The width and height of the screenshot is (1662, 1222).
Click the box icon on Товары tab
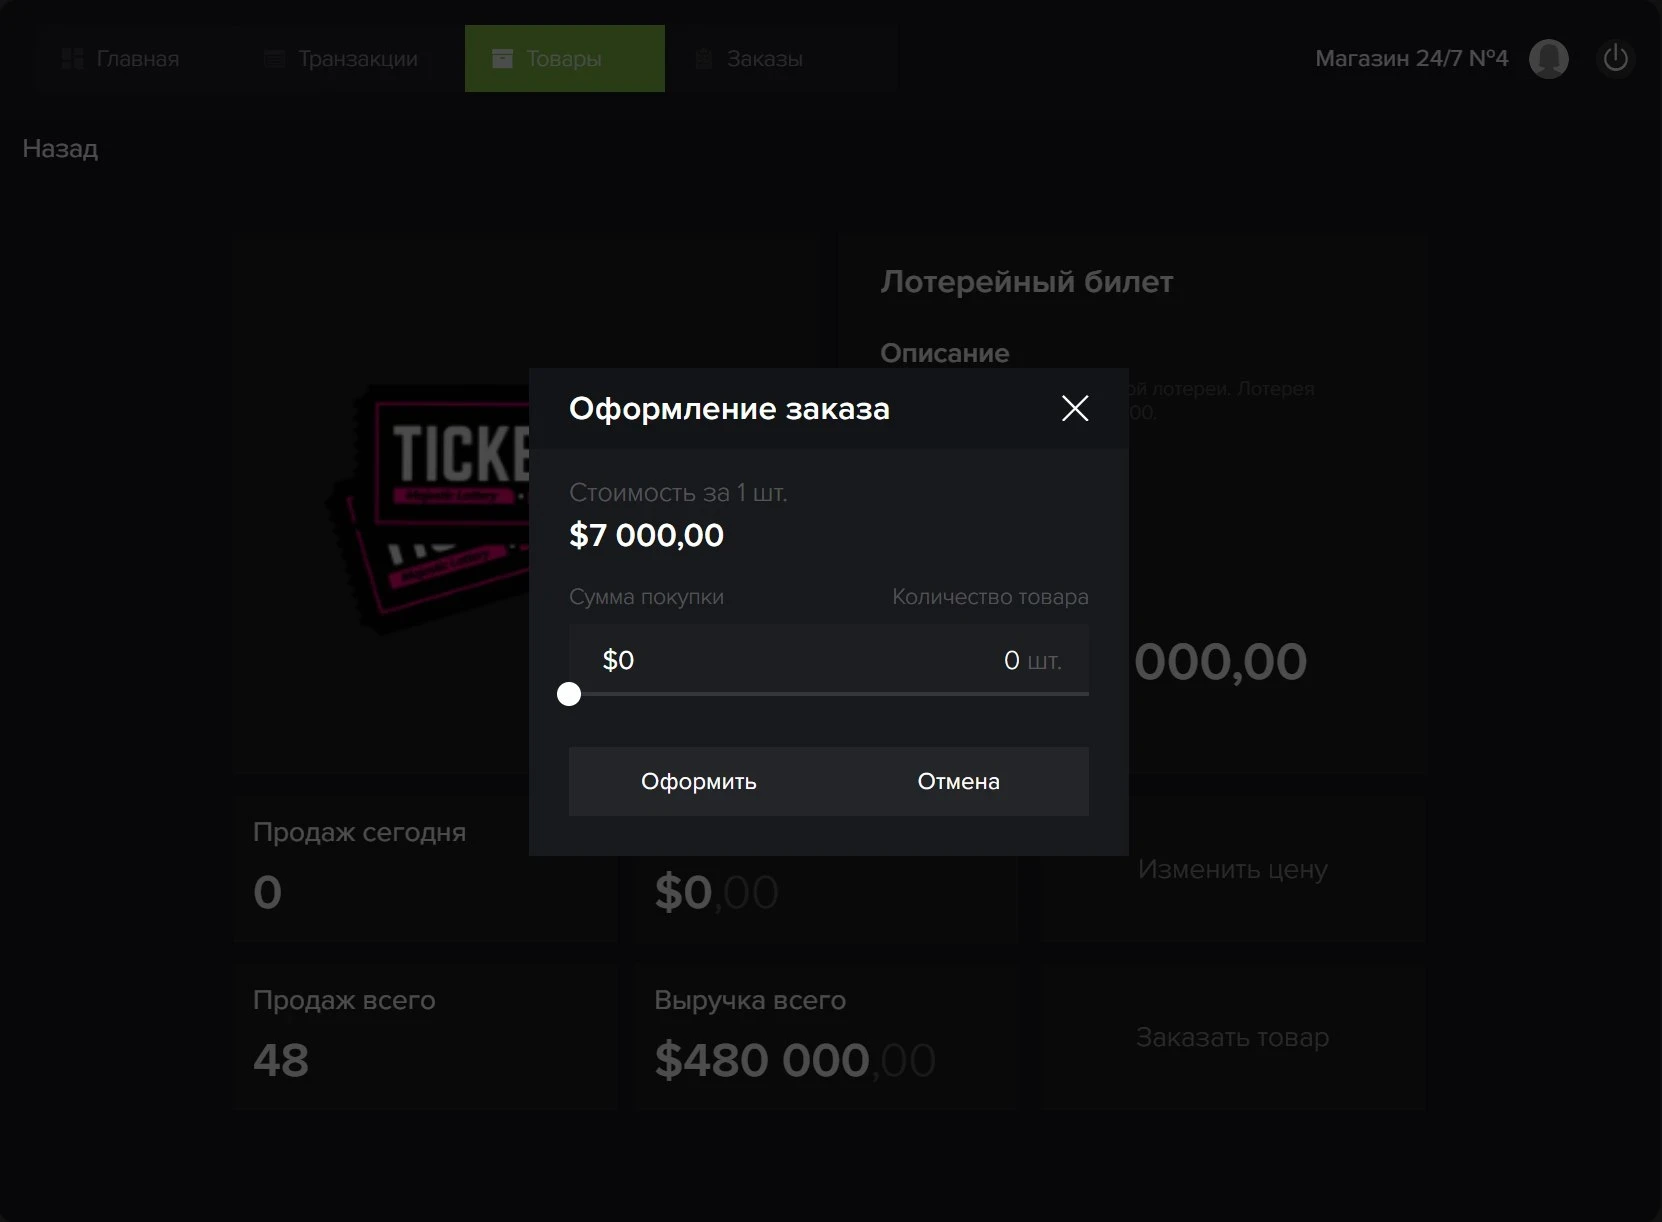pyautogui.click(x=502, y=59)
